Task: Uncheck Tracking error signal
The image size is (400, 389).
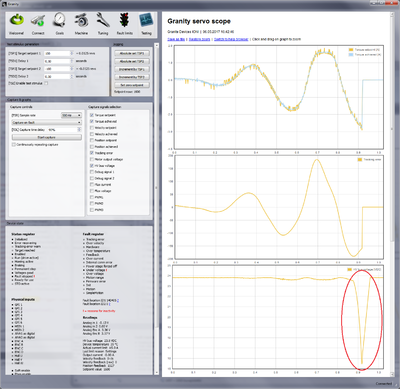Action: tap(92, 153)
